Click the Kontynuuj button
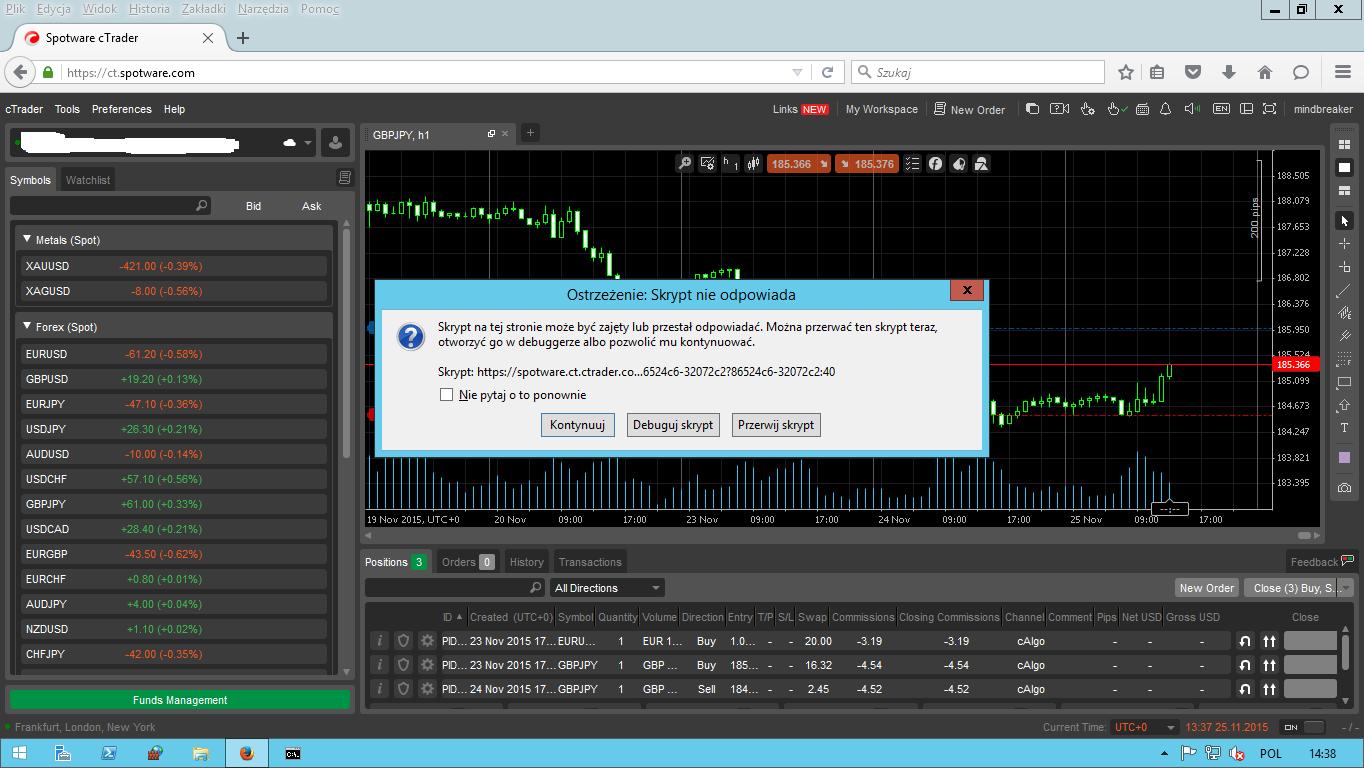Viewport: 1364px width, 768px height. pos(578,425)
